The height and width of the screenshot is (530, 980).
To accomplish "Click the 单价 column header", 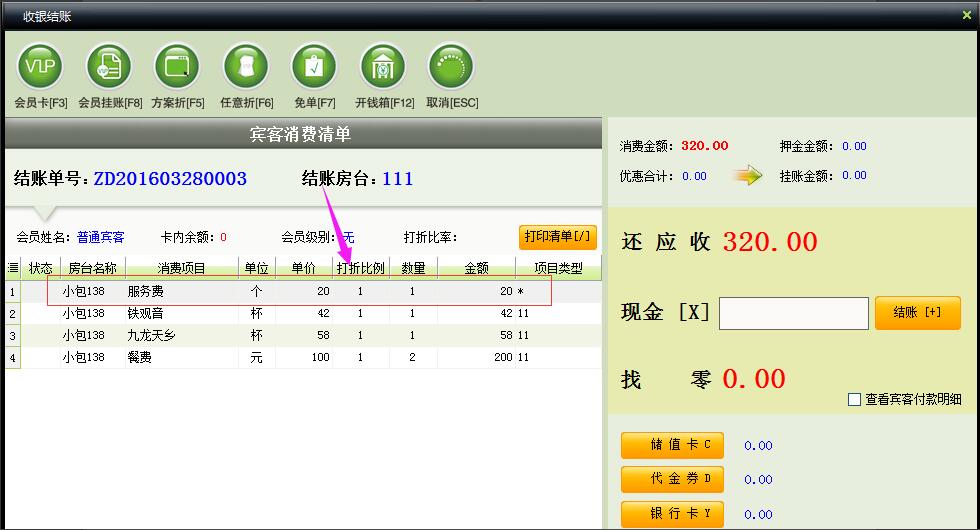I will coord(304,268).
